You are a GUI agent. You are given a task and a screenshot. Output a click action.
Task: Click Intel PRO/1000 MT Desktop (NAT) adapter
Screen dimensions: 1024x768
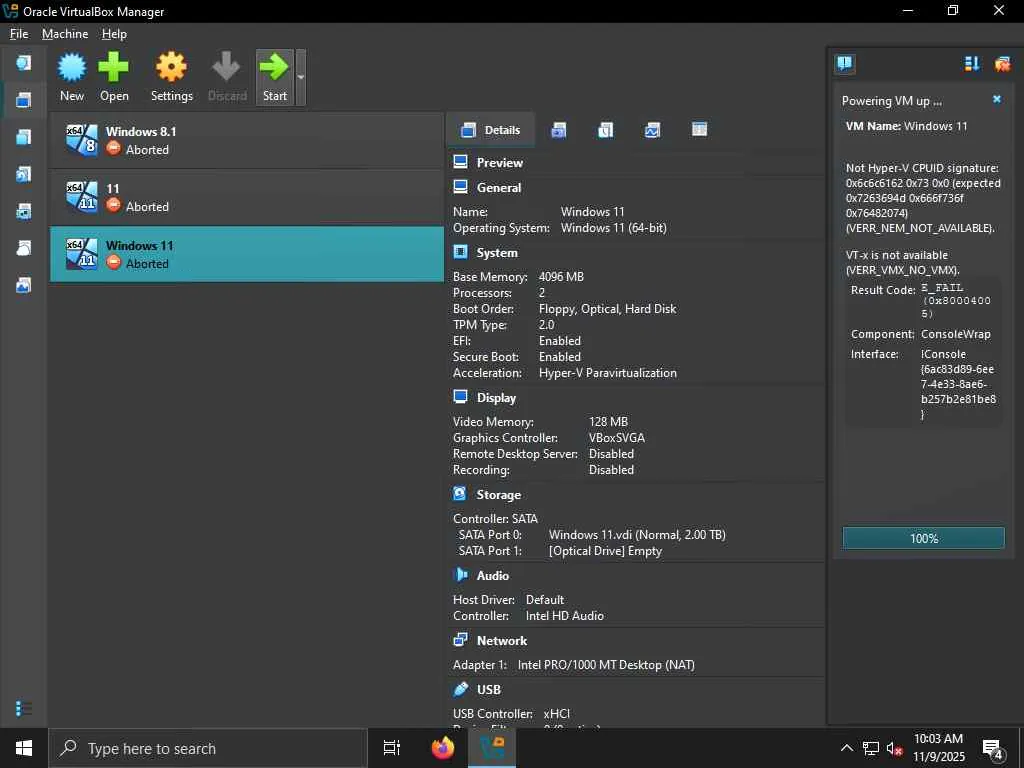pyautogui.click(x=606, y=665)
